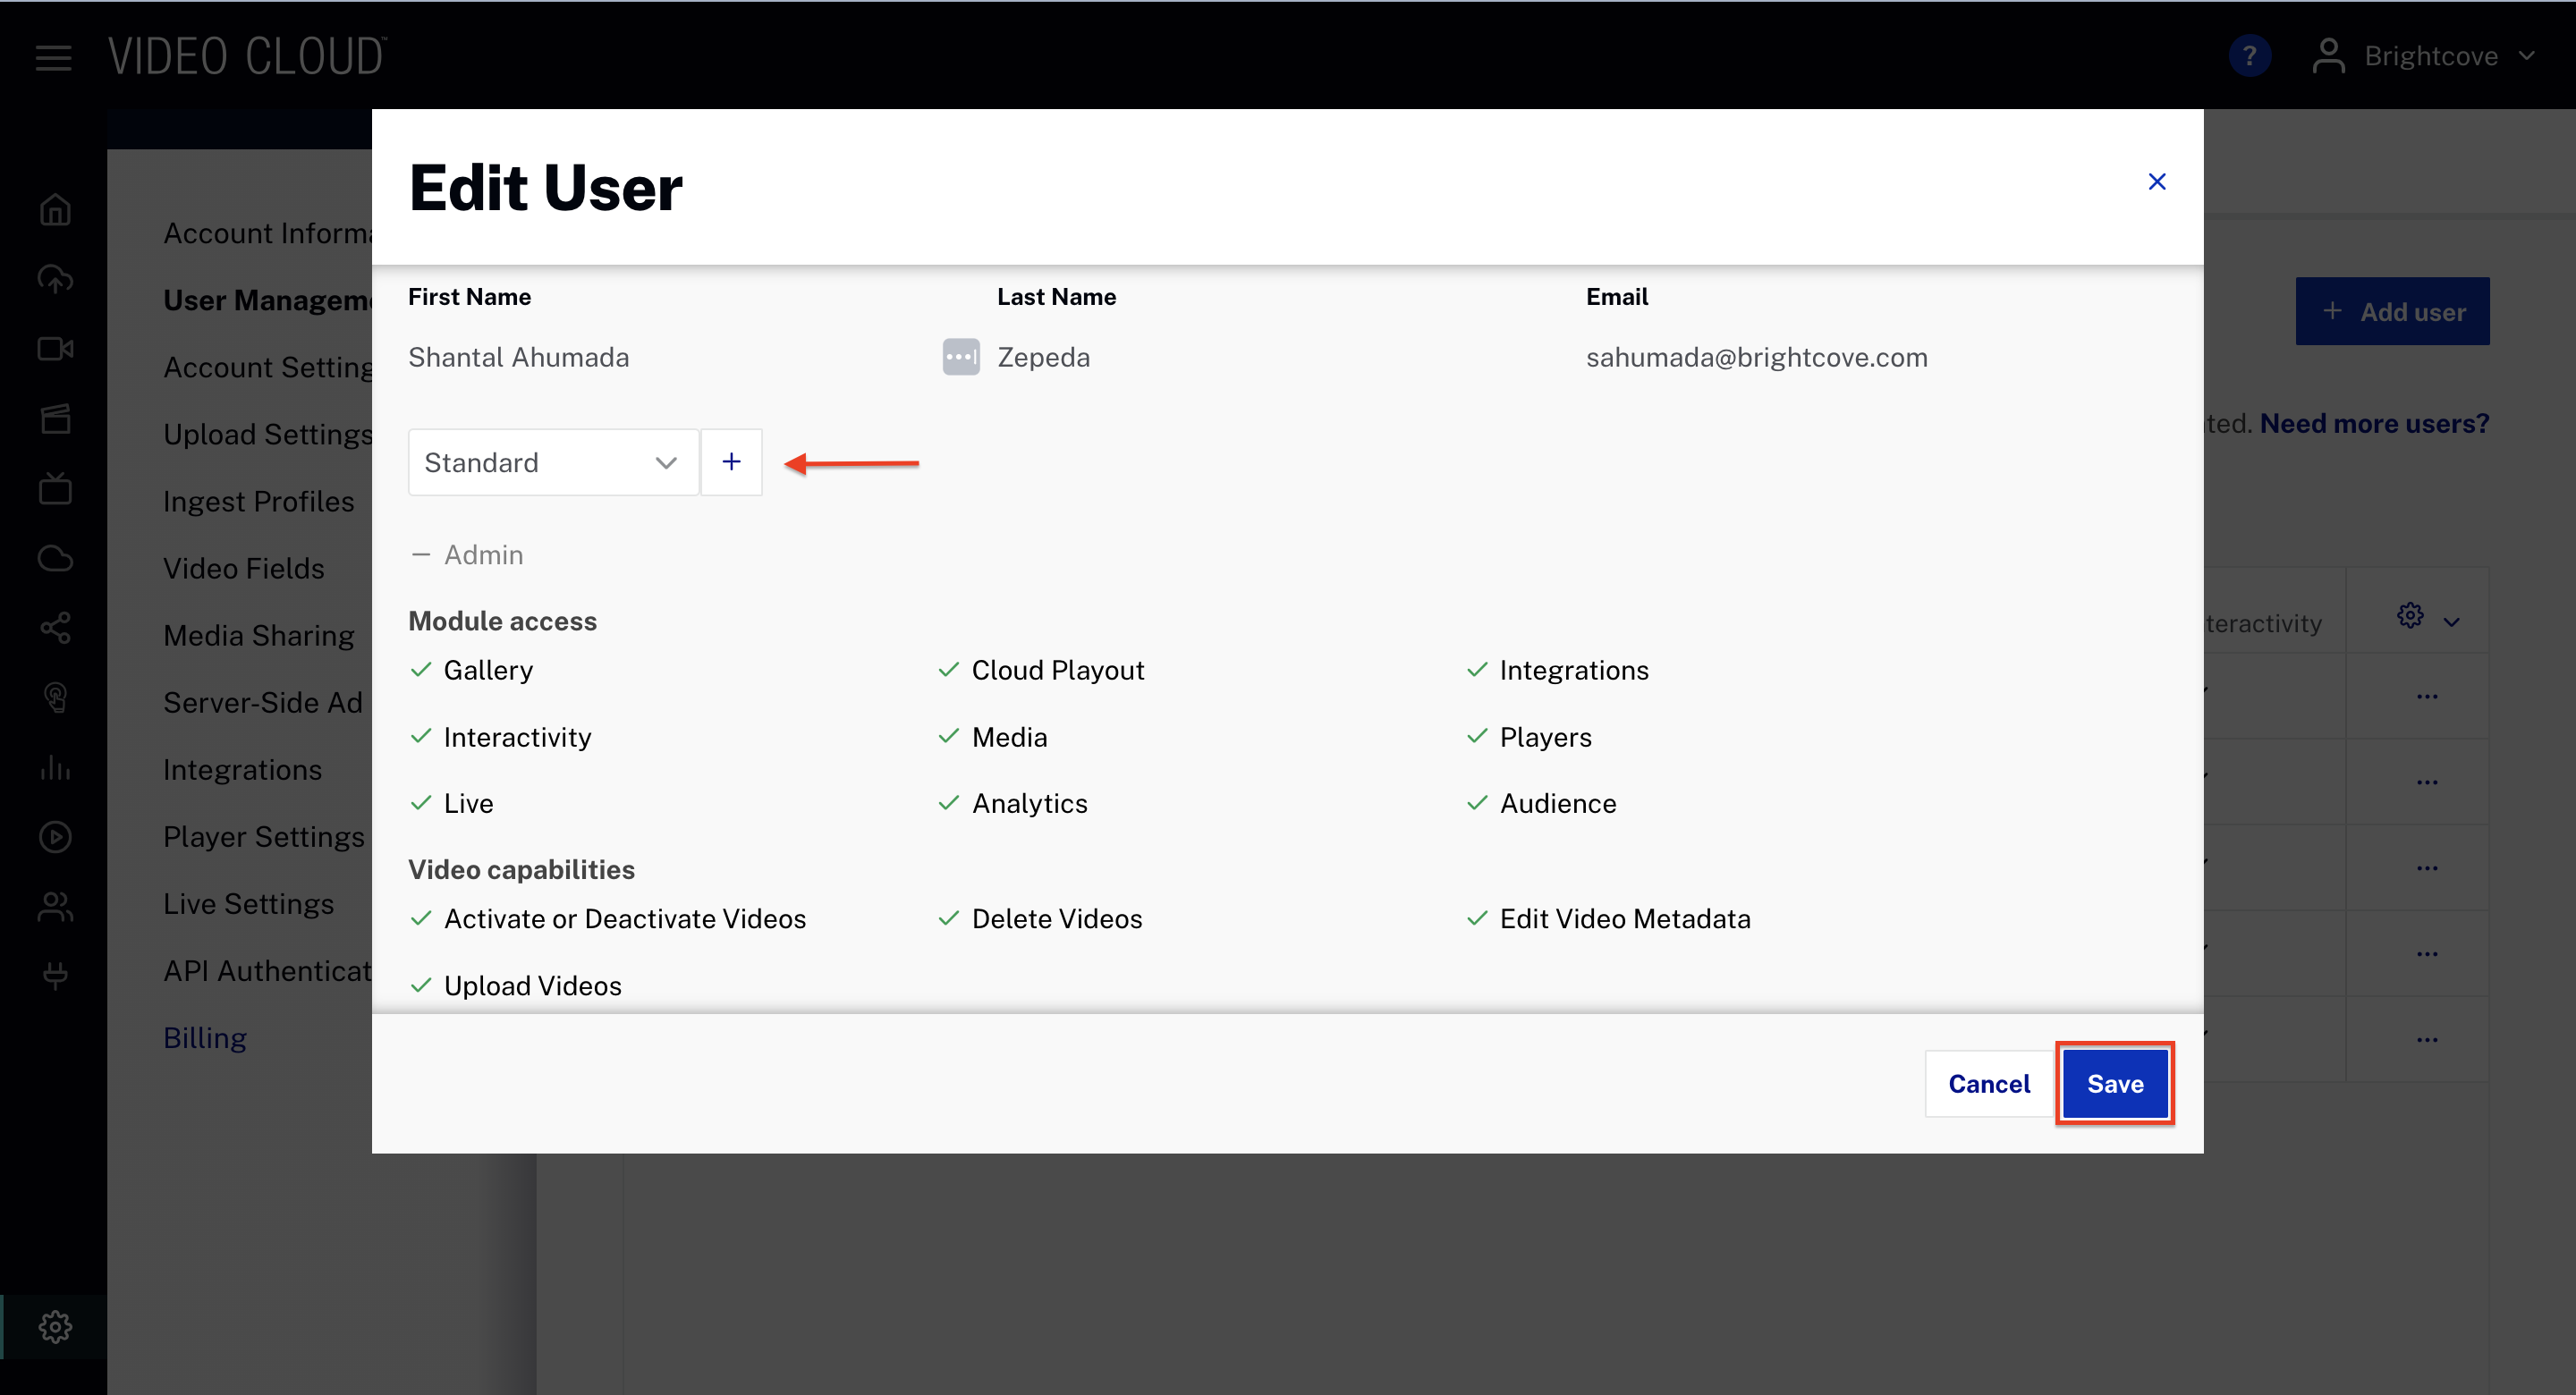Open the Social sharing module icon

click(x=55, y=628)
